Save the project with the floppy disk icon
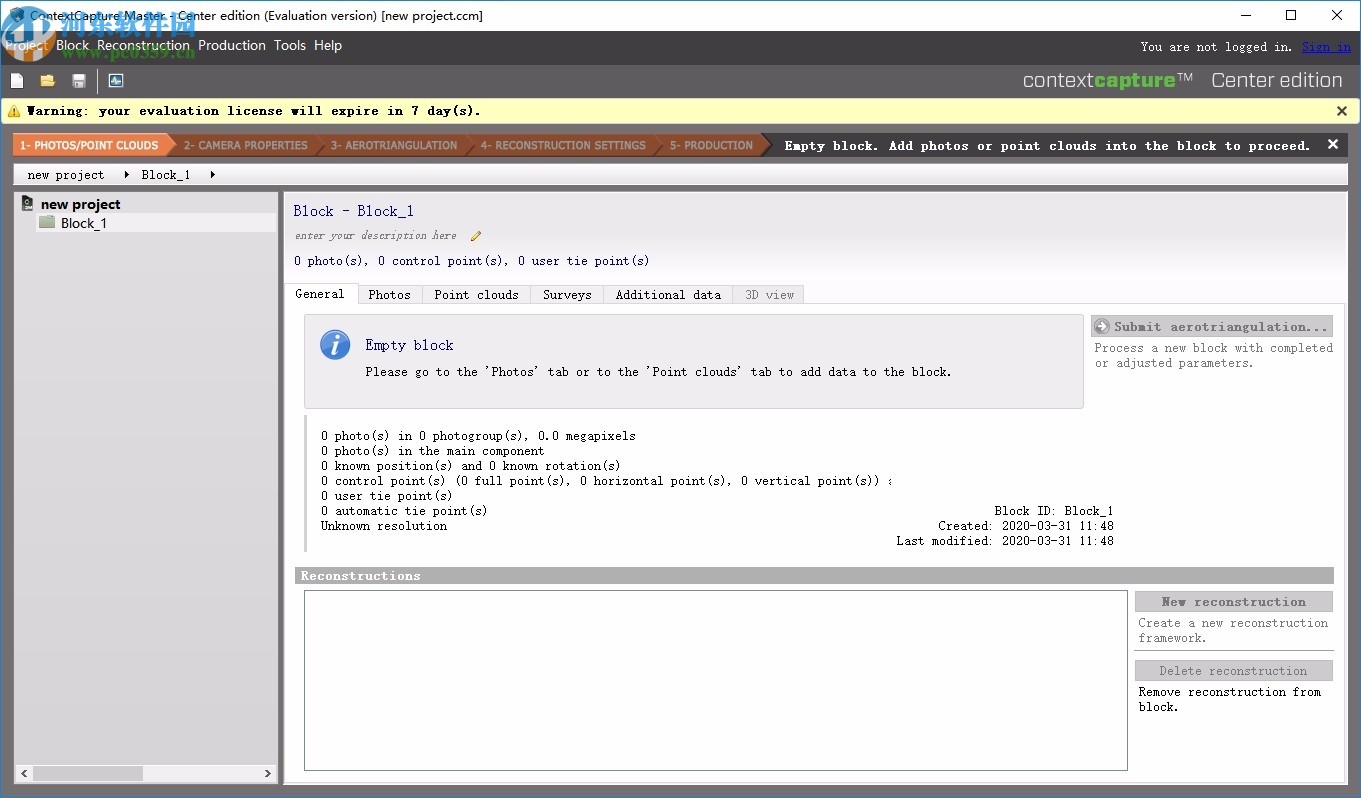 [x=78, y=80]
